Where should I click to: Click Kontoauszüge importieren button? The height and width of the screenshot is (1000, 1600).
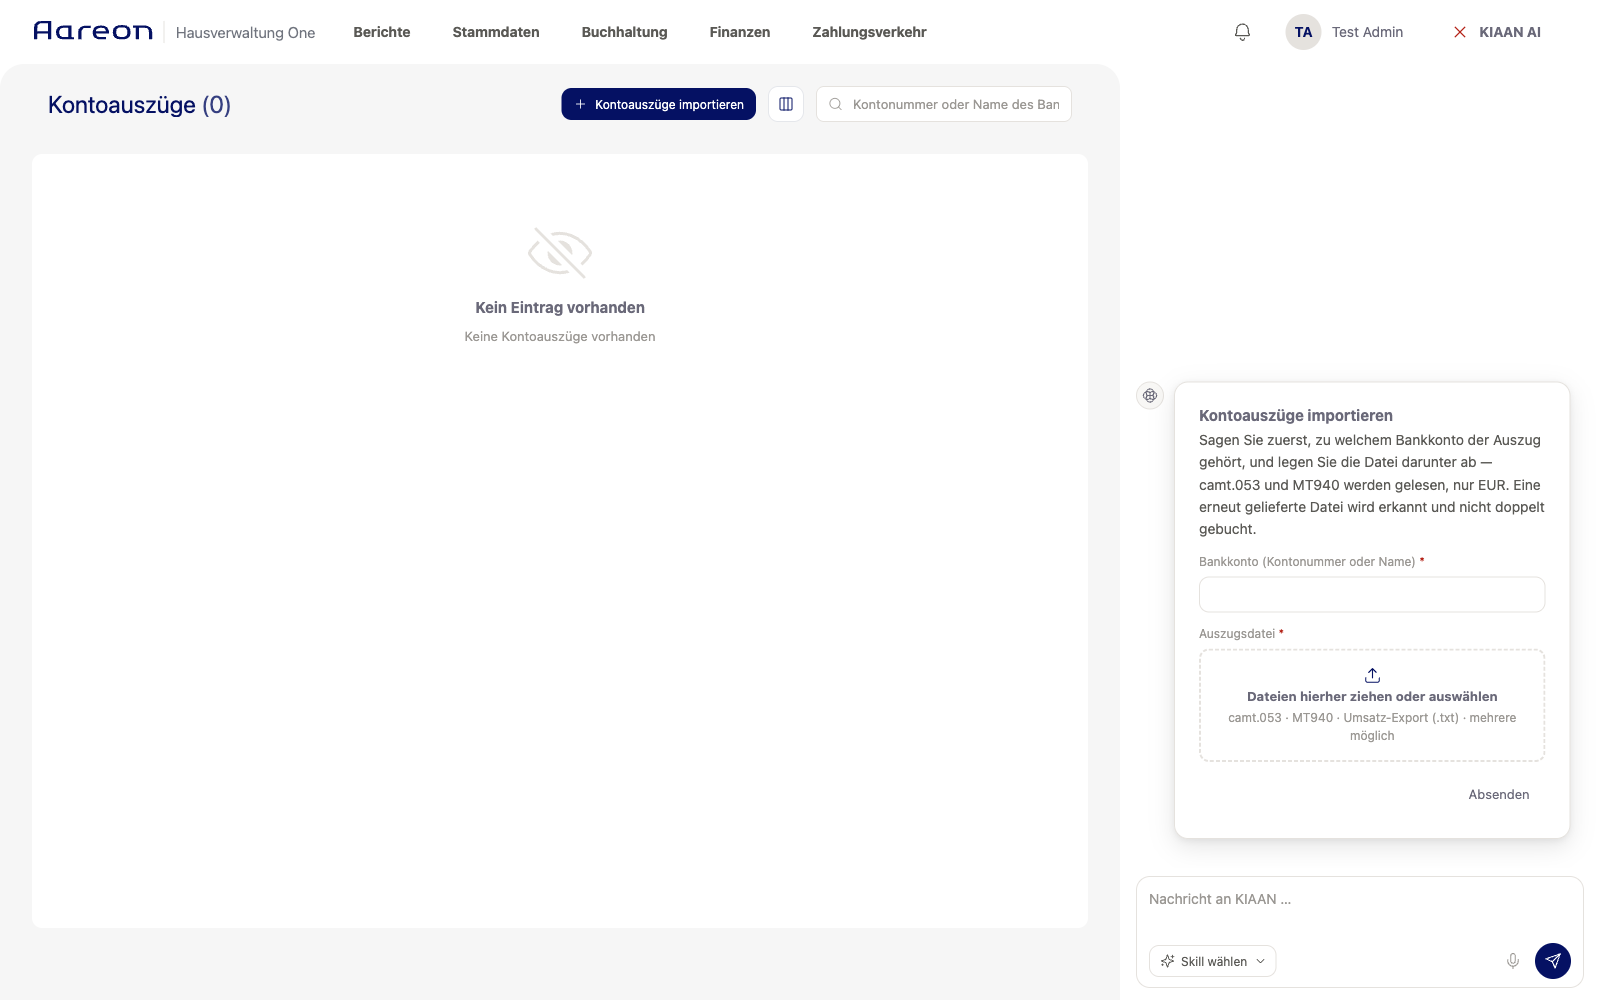point(658,104)
